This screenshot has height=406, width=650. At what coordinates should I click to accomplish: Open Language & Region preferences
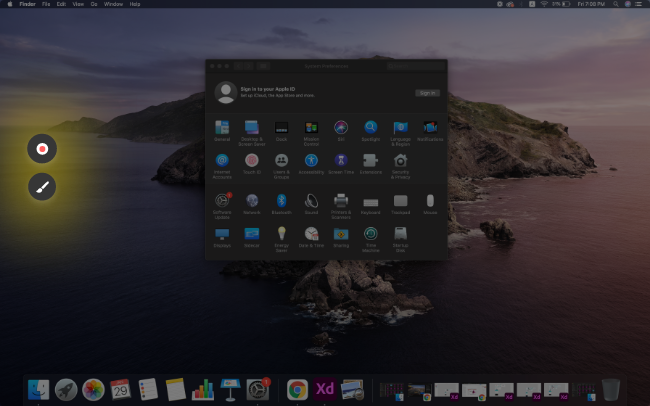[400, 133]
